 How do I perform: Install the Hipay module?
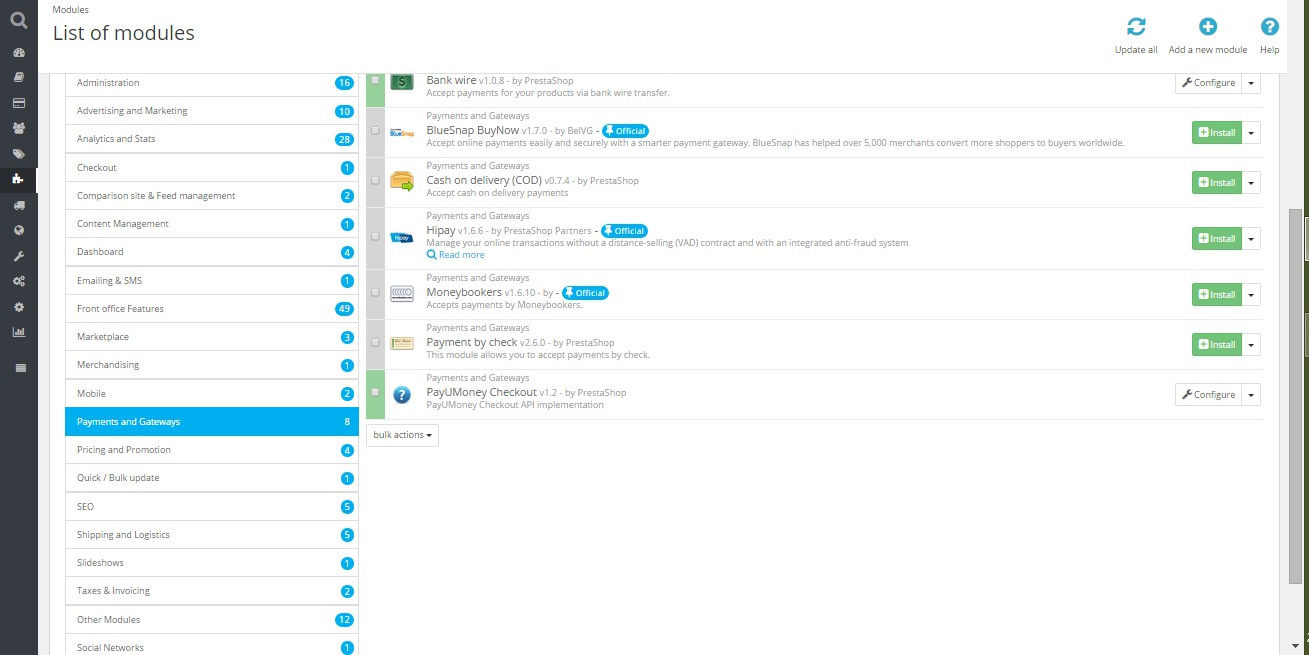pyautogui.click(x=1217, y=239)
